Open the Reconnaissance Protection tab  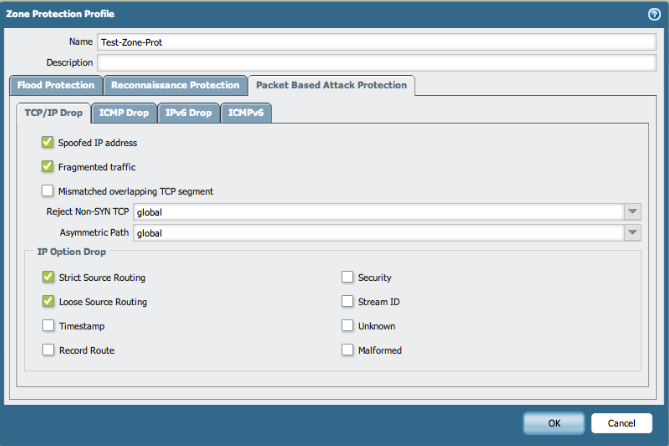pyautogui.click(x=175, y=85)
